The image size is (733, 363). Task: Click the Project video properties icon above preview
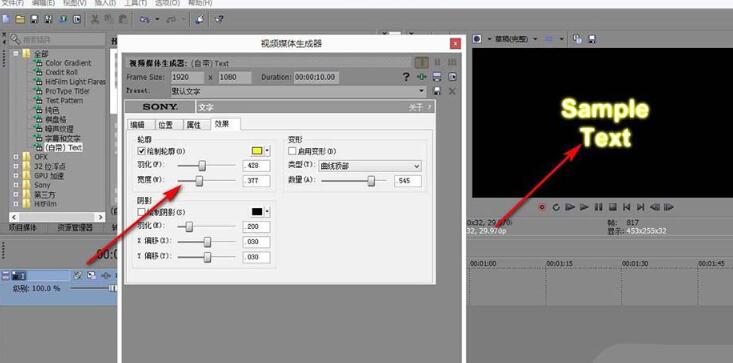tap(477, 39)
